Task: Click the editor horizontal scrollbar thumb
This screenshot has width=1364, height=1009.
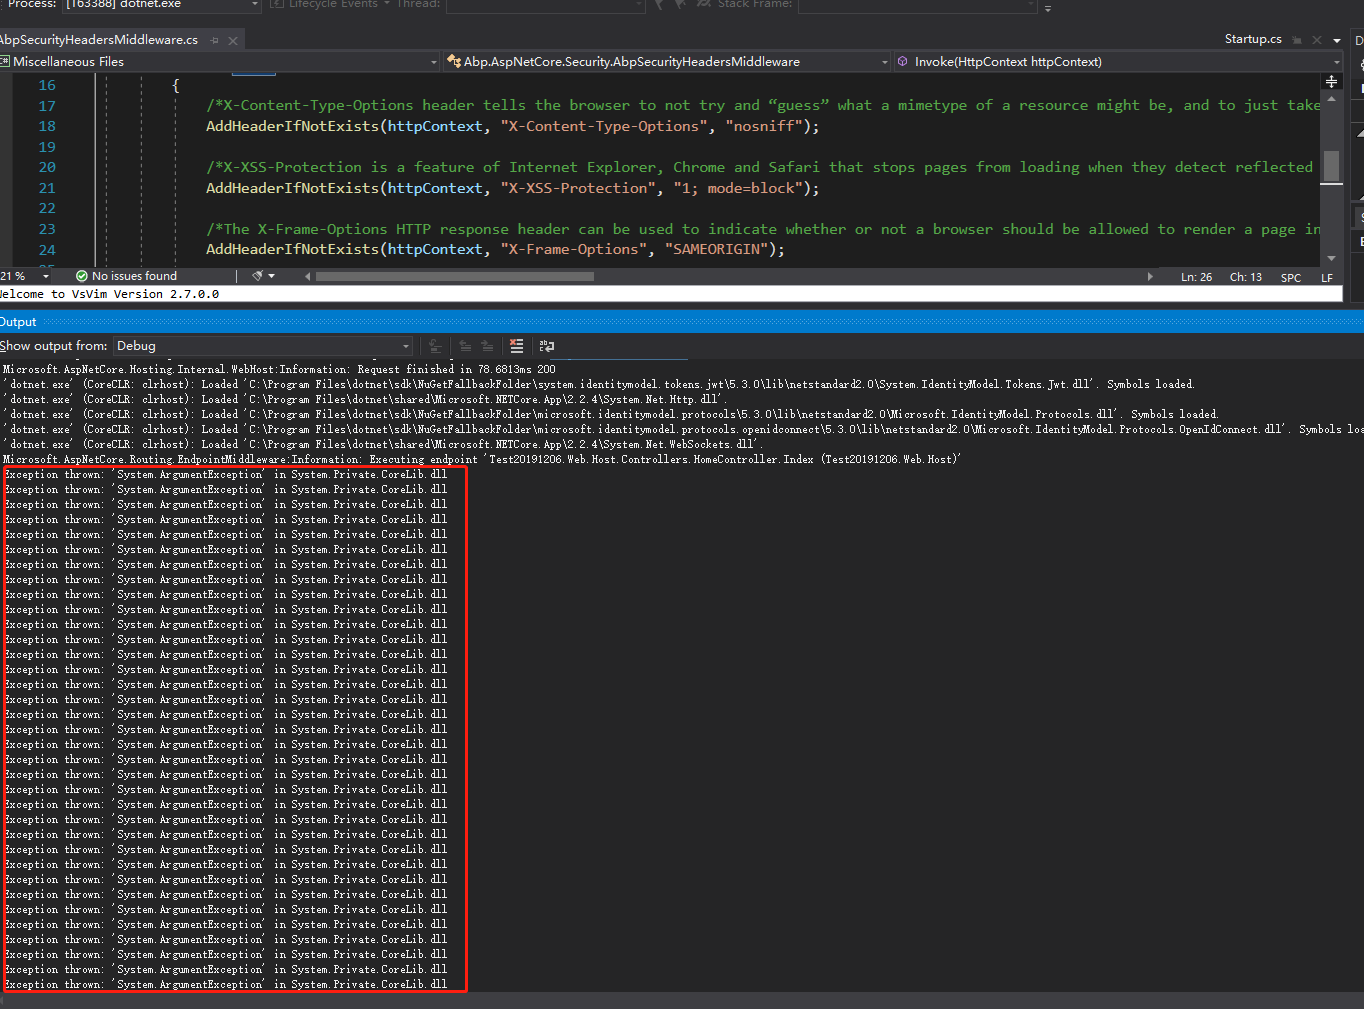Action: 455,276
